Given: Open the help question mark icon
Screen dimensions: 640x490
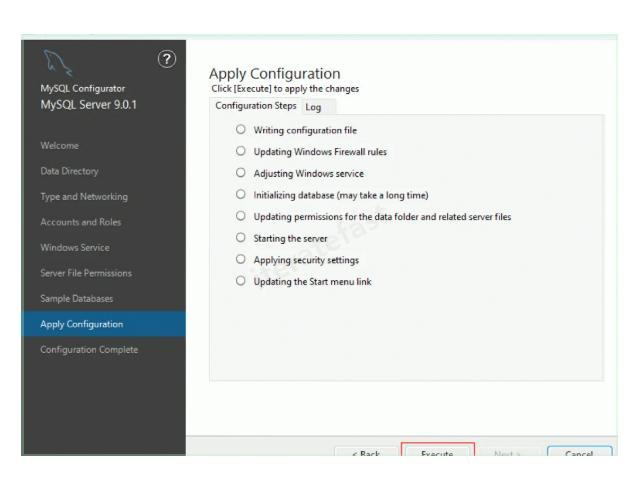Looking at the screenshot, I should tap(167, 59).
